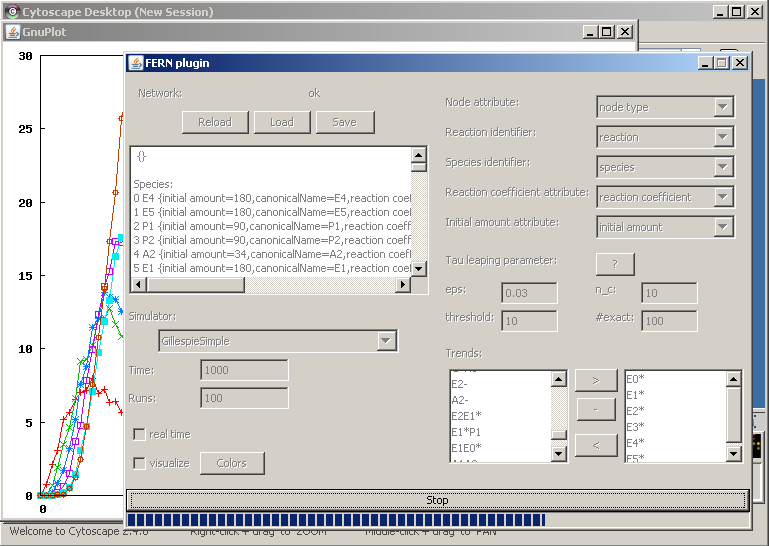Image resolution: width=769 pixels, height=546 pixels.
Task: Click the simulation progress bar
Action: pyautogui.click(x=437, y=520)
